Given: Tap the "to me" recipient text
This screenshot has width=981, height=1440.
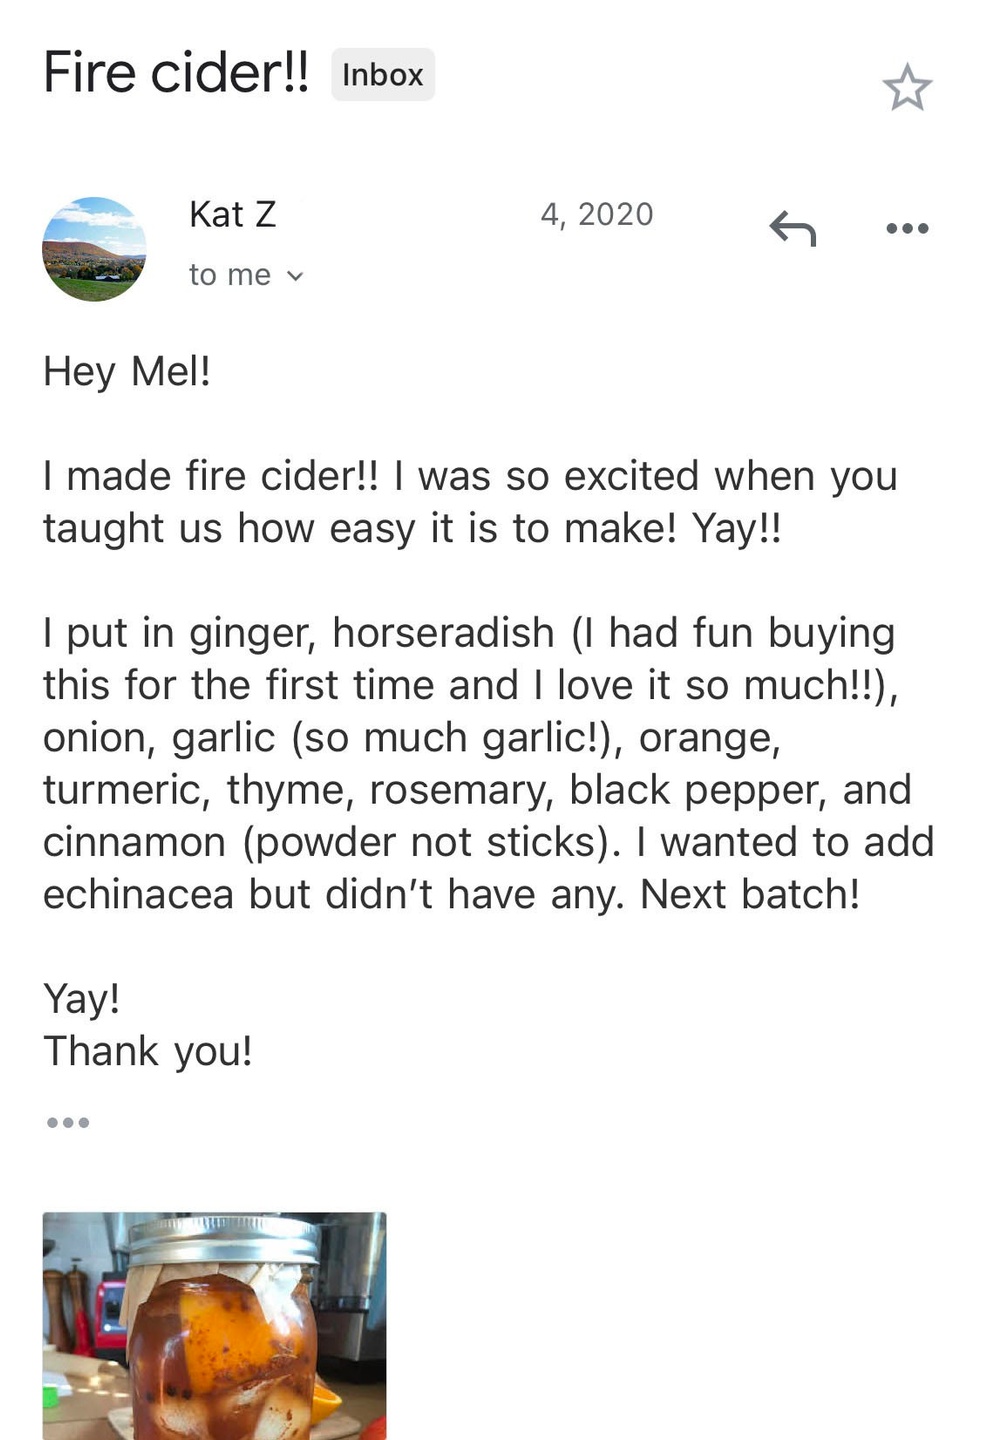Looking at the screenshot, I should [230, 275].
